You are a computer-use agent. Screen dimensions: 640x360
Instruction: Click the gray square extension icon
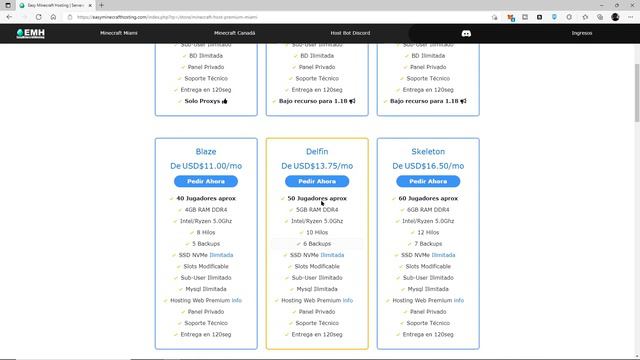click(525, 17)
